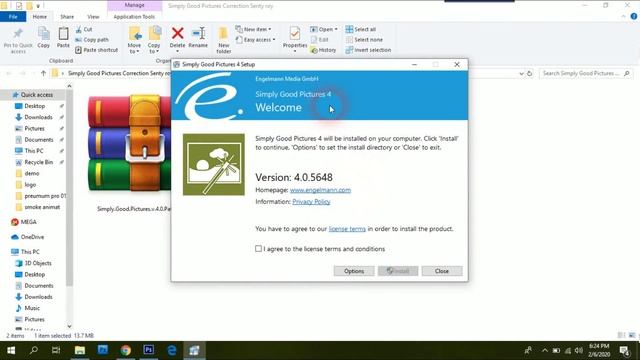
Task: Expand the Delete dropdown arrow
Action: pyautogui.click(x=177, y=52)
